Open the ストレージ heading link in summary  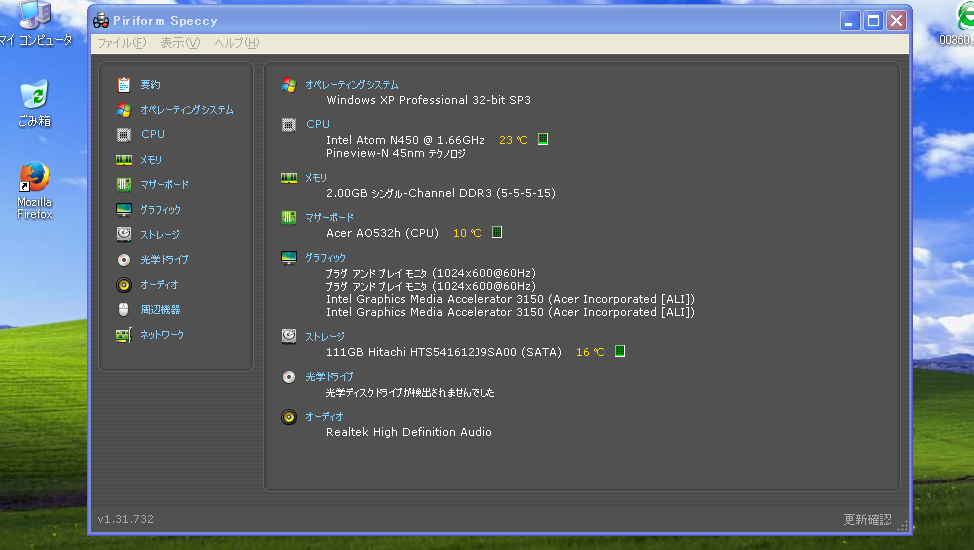click(324, 336)
